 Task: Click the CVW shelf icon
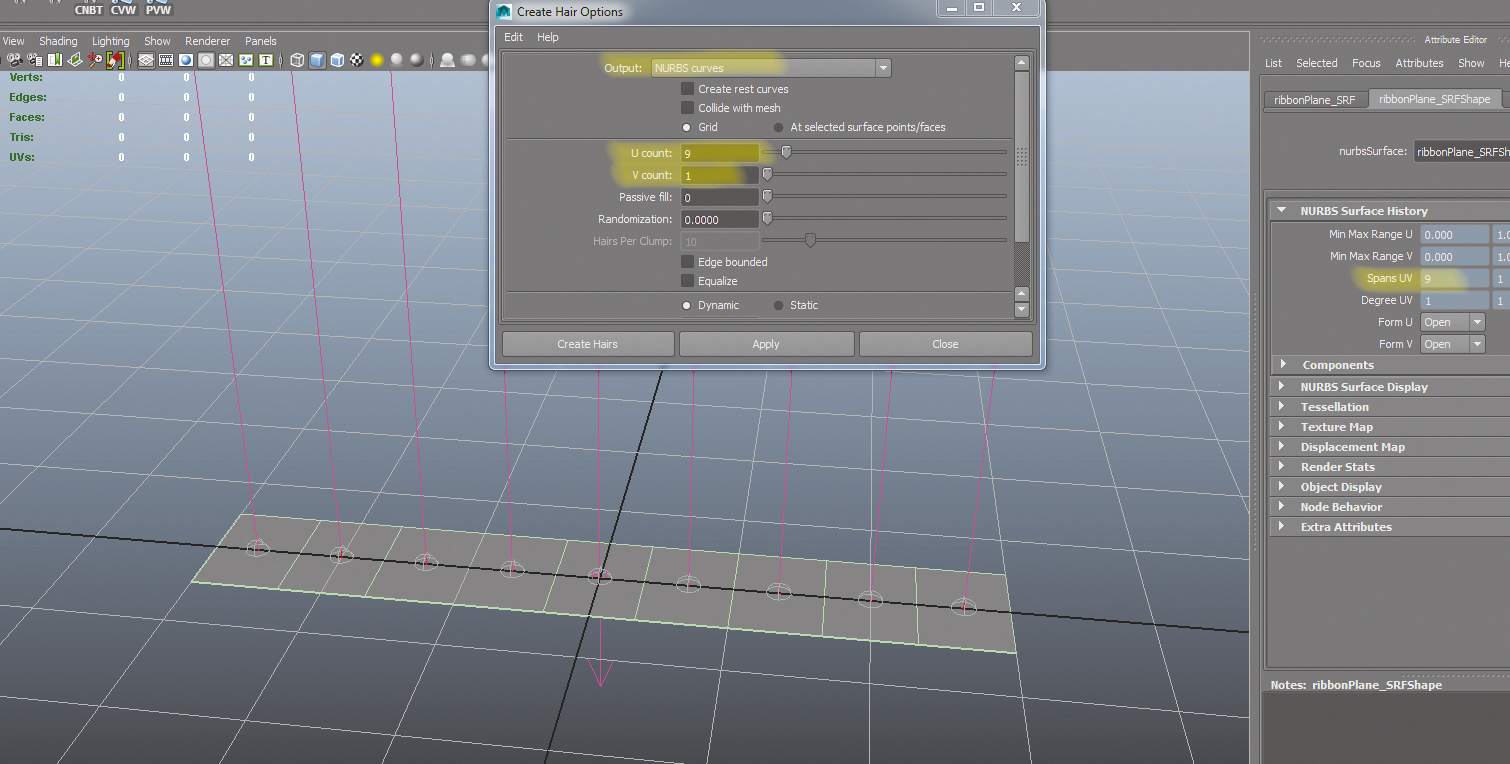123,8
